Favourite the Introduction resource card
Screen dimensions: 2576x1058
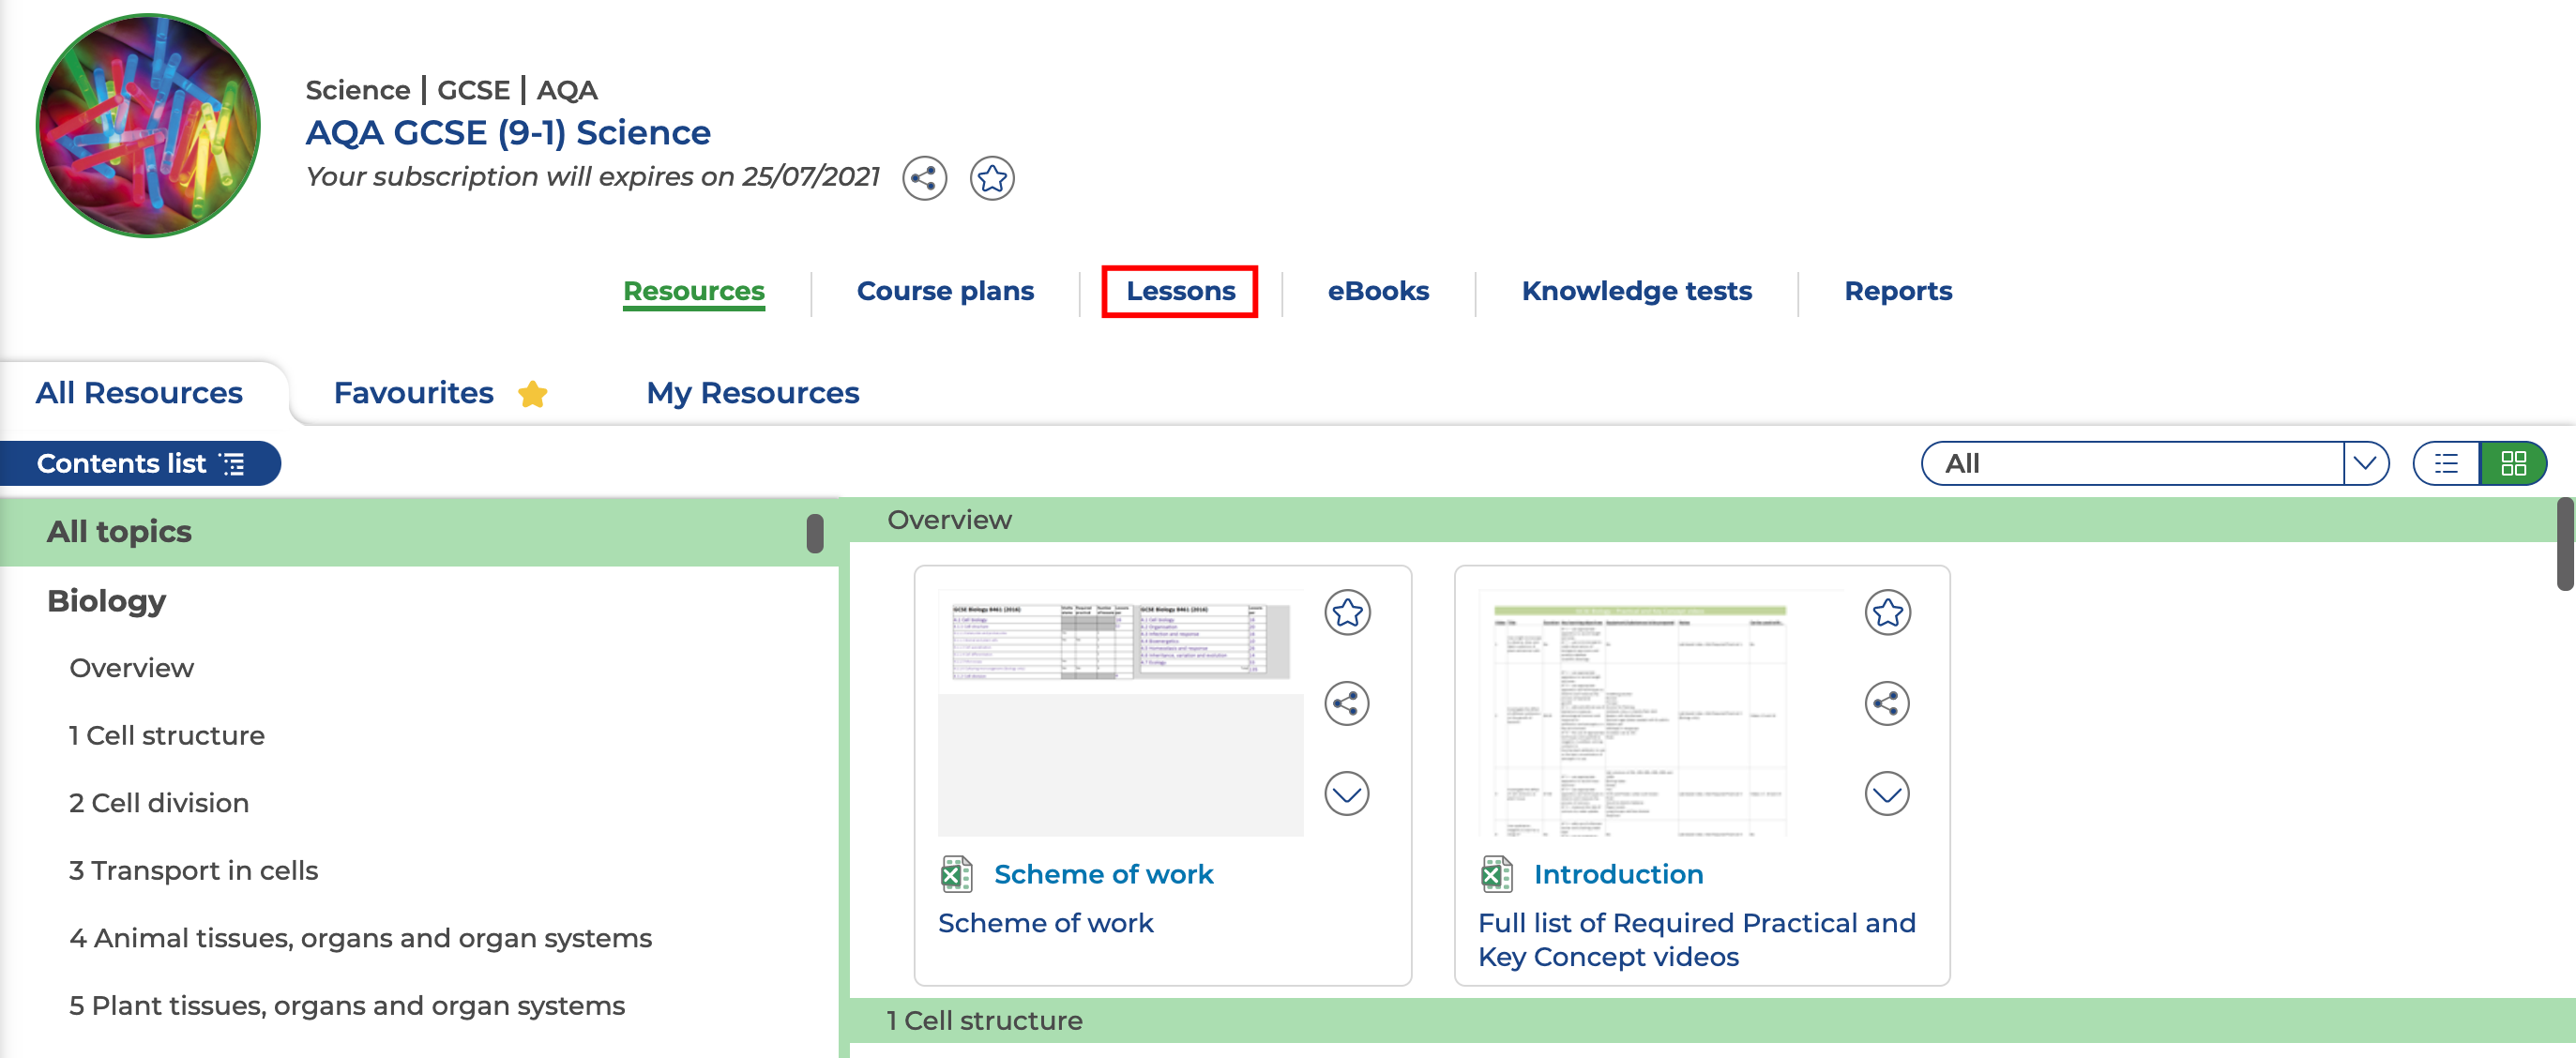pos(1886,612)
